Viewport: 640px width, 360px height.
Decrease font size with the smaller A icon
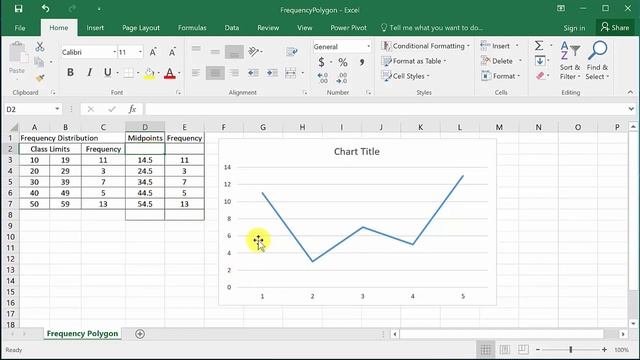pyautogui.click(x=172, y=52)
